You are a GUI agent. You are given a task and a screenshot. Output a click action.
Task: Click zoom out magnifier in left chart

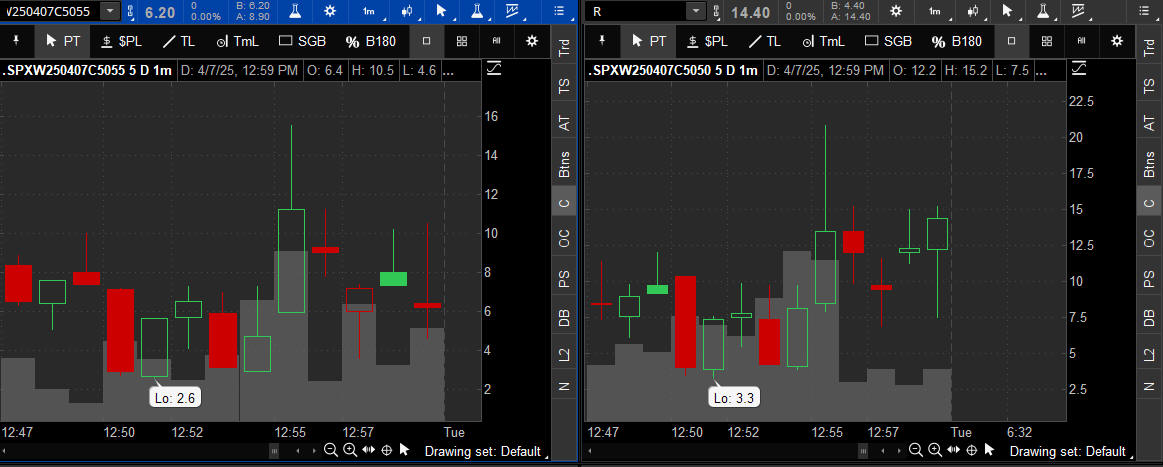pyautogui.click(x=331, y=450)
